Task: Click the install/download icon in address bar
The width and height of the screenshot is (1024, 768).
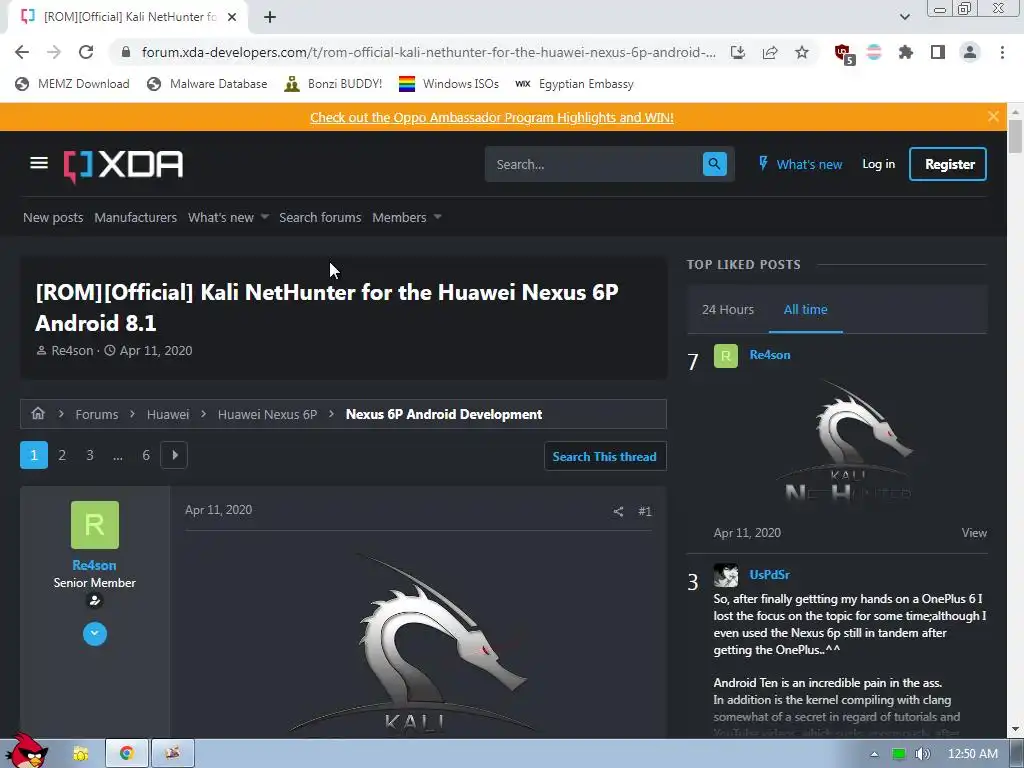Action: [x=738, y=52]
